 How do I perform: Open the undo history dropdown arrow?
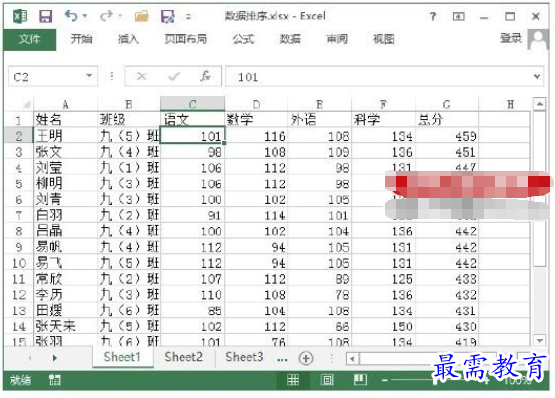[x=85, y=16]
